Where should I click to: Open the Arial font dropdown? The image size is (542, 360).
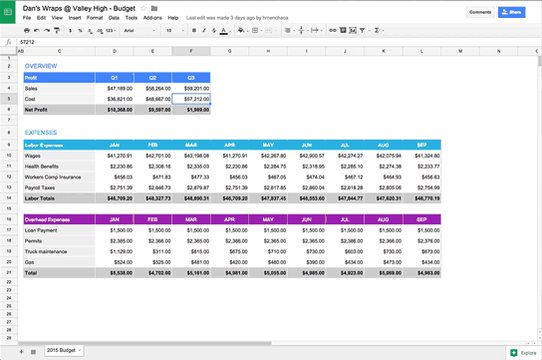(140, 30)
